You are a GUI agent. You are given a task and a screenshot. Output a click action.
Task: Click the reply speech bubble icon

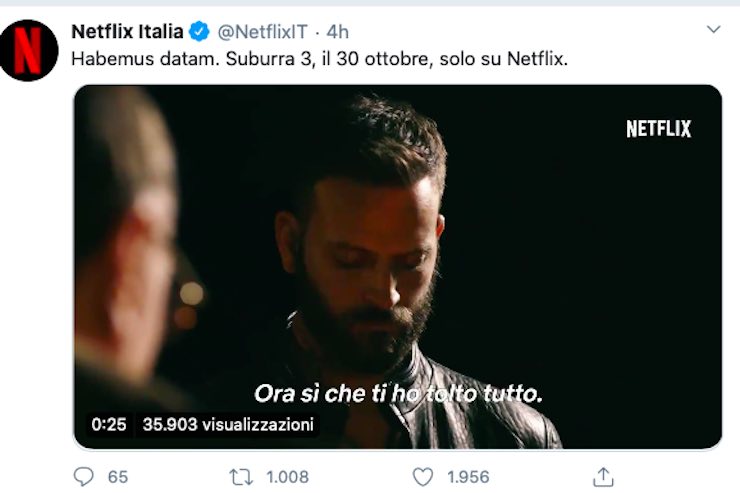pos(84,476)
